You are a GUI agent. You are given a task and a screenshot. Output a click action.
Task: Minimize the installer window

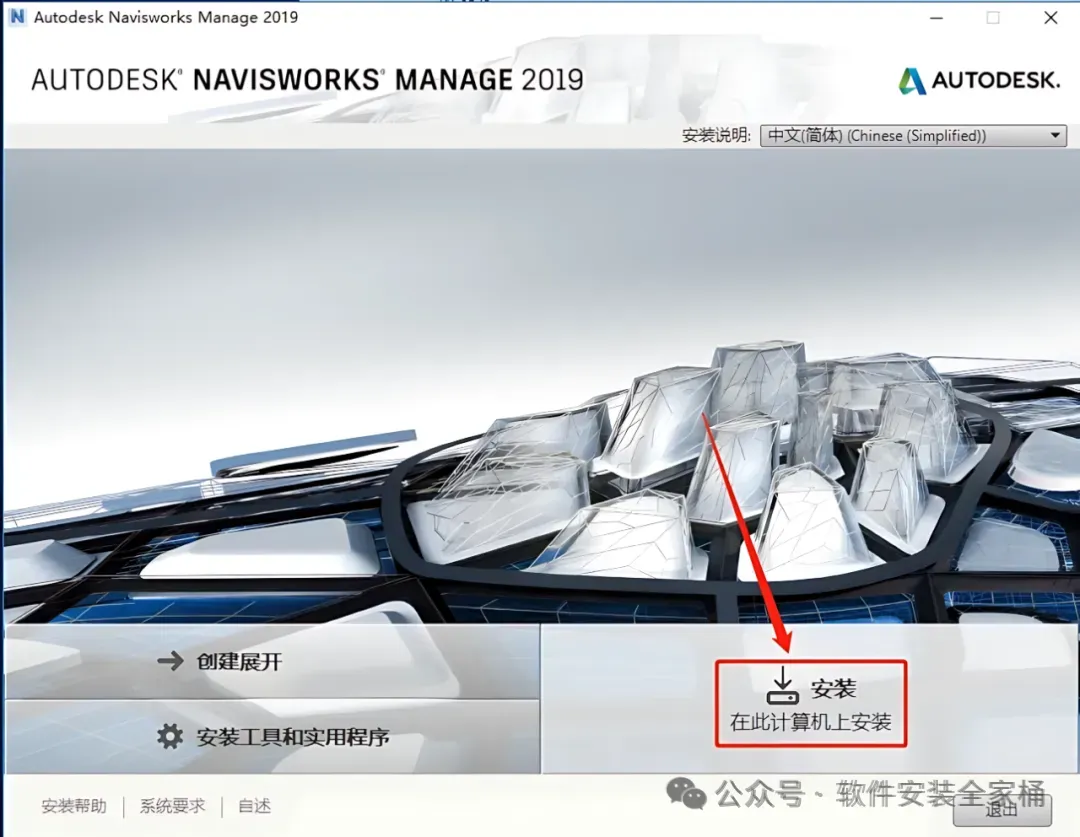click(937, 18)
